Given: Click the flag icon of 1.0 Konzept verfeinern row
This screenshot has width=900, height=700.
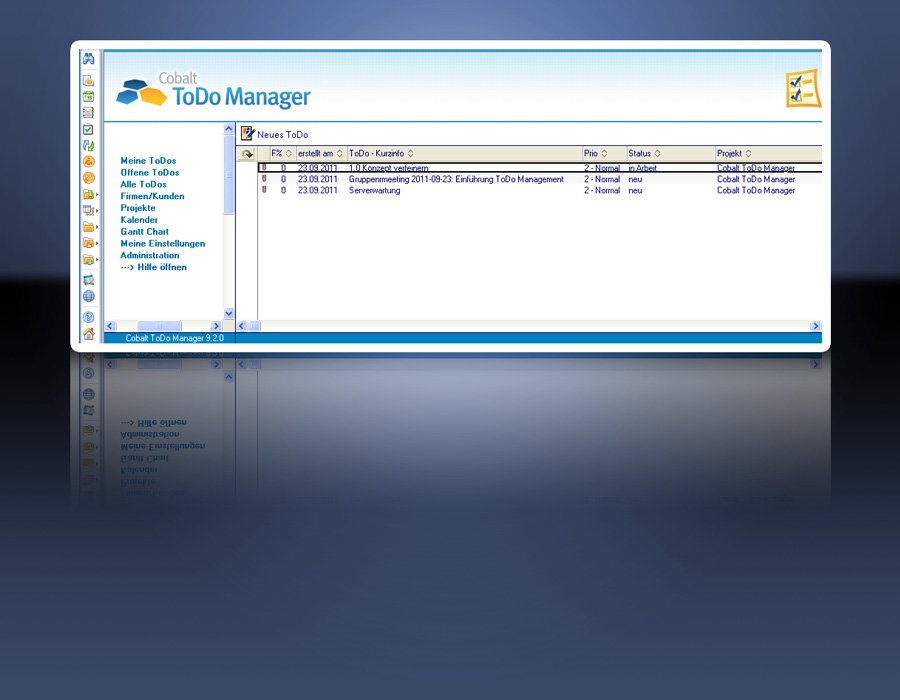Looking at the screenshot, I should 264,168.
